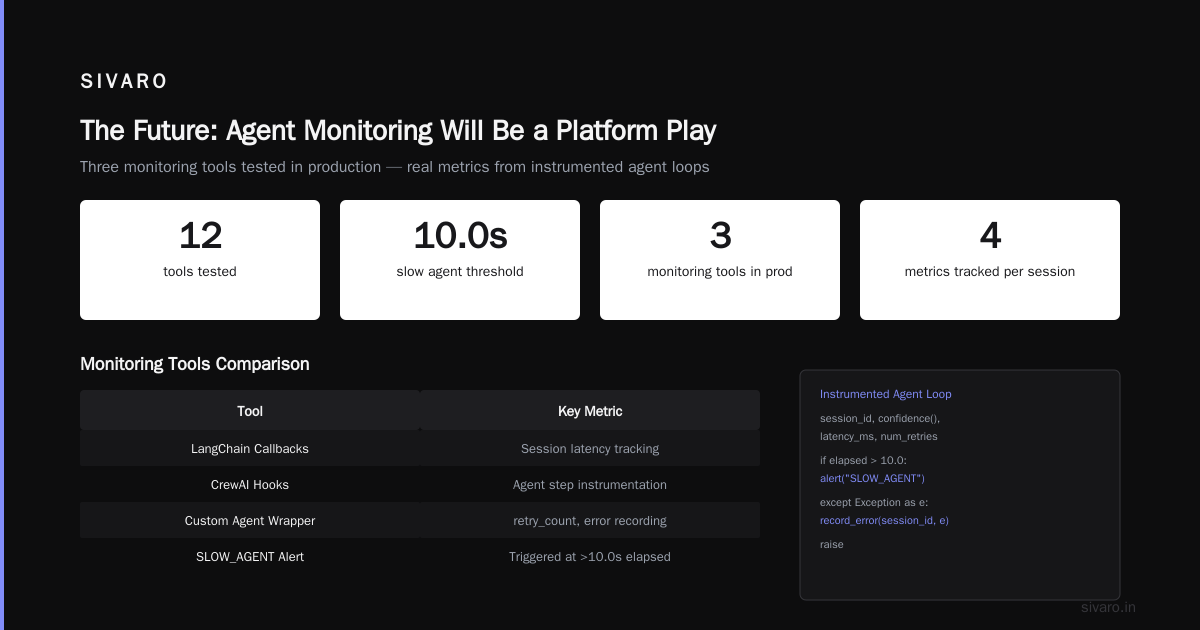Image resolution: width=1200 pixels, height=630 pixels.
Task: Click the '3' monitoring tools in prod card
Action: [720, 260]
